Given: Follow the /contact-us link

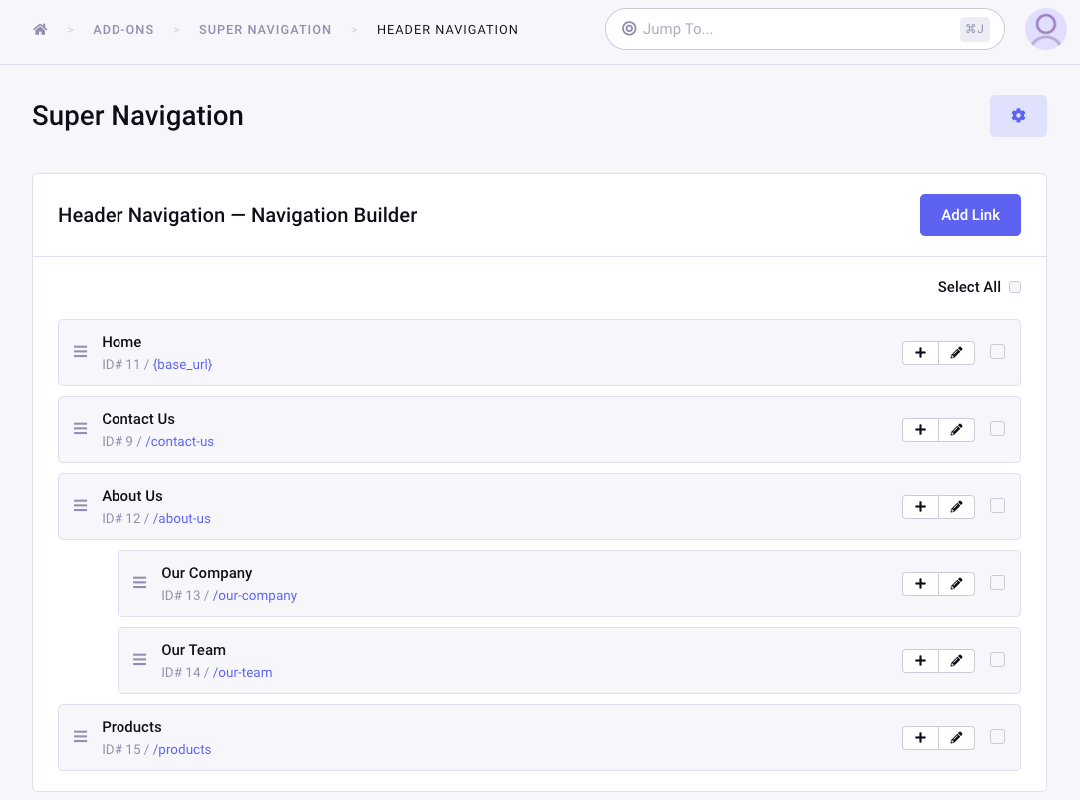Looking at the screenshot, I should (180, 442).
